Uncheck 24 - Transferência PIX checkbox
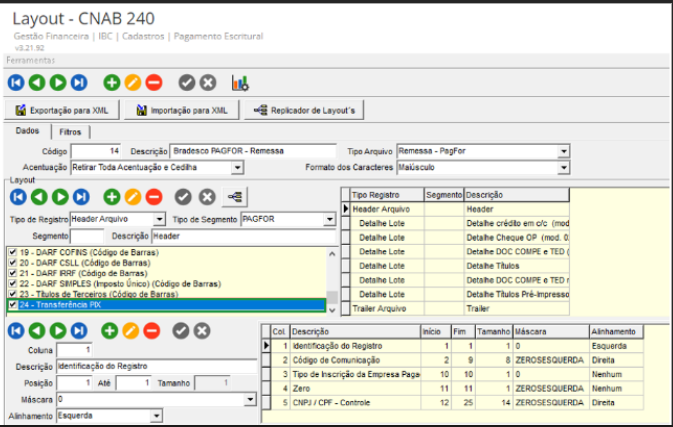This screenshot has height=427, width=673. click(12, 305)
